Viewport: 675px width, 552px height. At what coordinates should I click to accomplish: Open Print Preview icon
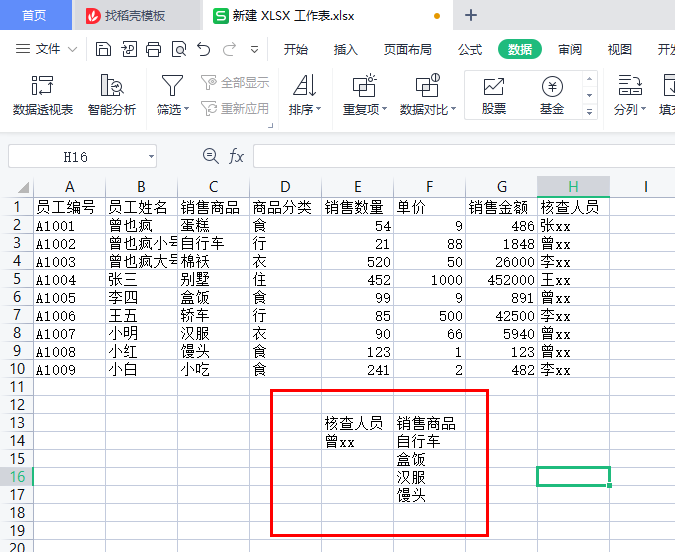[179, 50]
